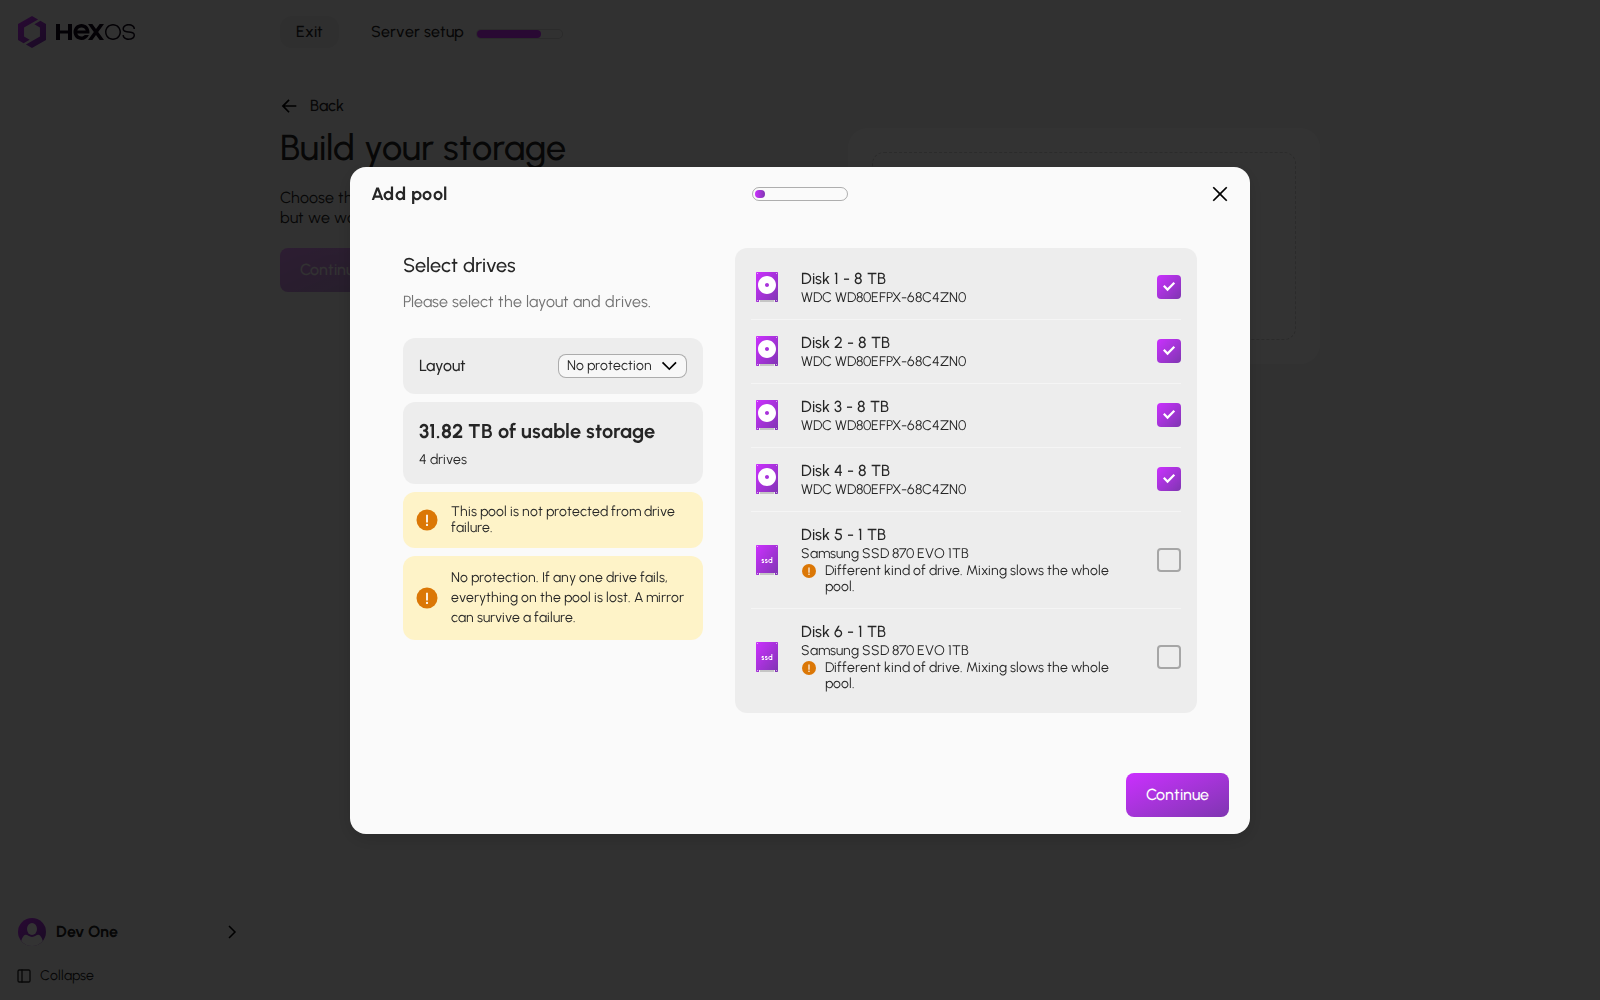Expand the Dev One account chevron
The width and height of the screenshot is (1600, 1000).
pos(232,932)
